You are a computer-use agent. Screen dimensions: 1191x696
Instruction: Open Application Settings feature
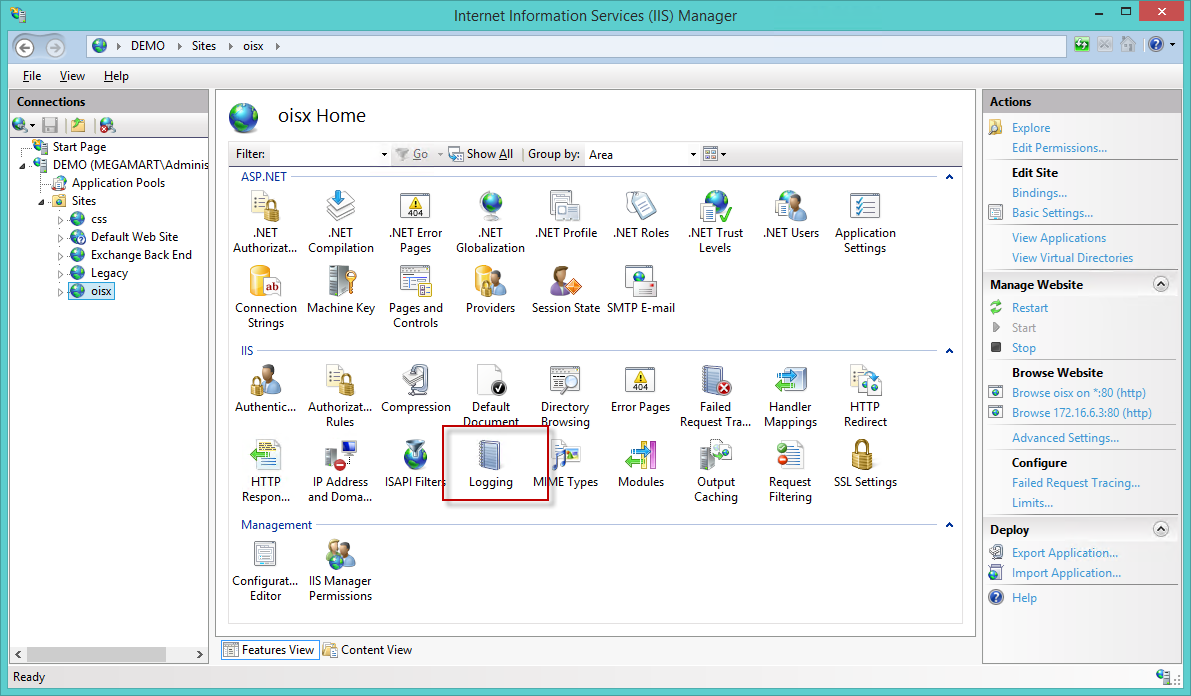pos(865,222)
